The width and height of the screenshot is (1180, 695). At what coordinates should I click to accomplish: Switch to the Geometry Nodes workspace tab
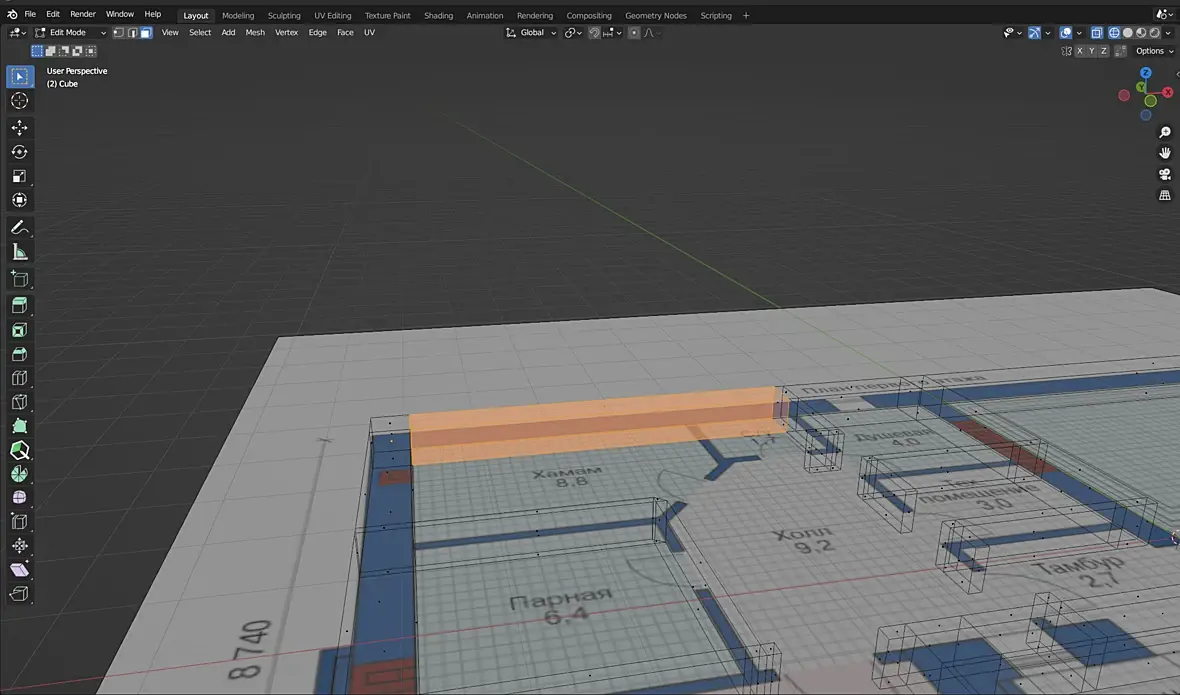coord(655,15)
